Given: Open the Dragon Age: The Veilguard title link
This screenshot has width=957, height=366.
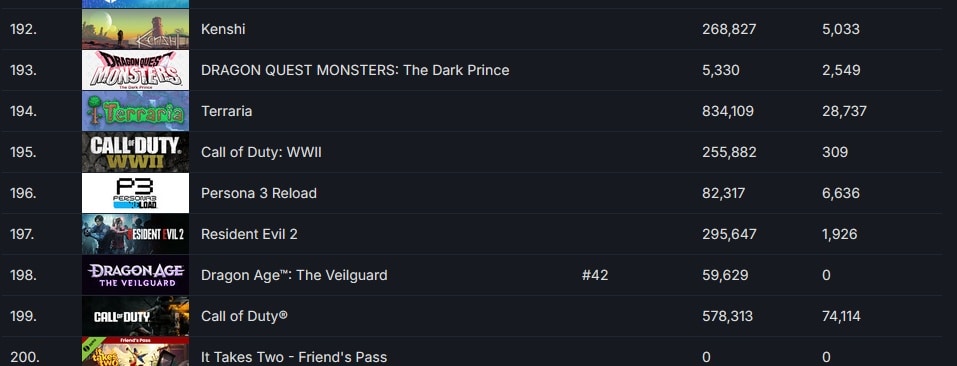Looking at the screenshot, I should point(294,275).
